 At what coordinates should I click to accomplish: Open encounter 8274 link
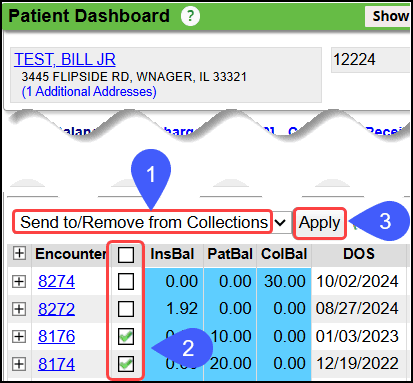56,281
